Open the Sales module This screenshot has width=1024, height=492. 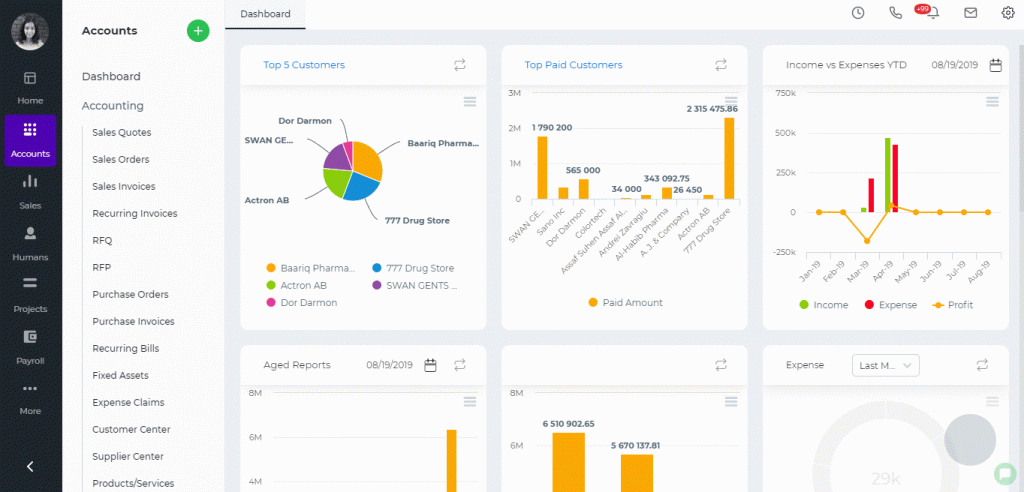tap(30, 191)
